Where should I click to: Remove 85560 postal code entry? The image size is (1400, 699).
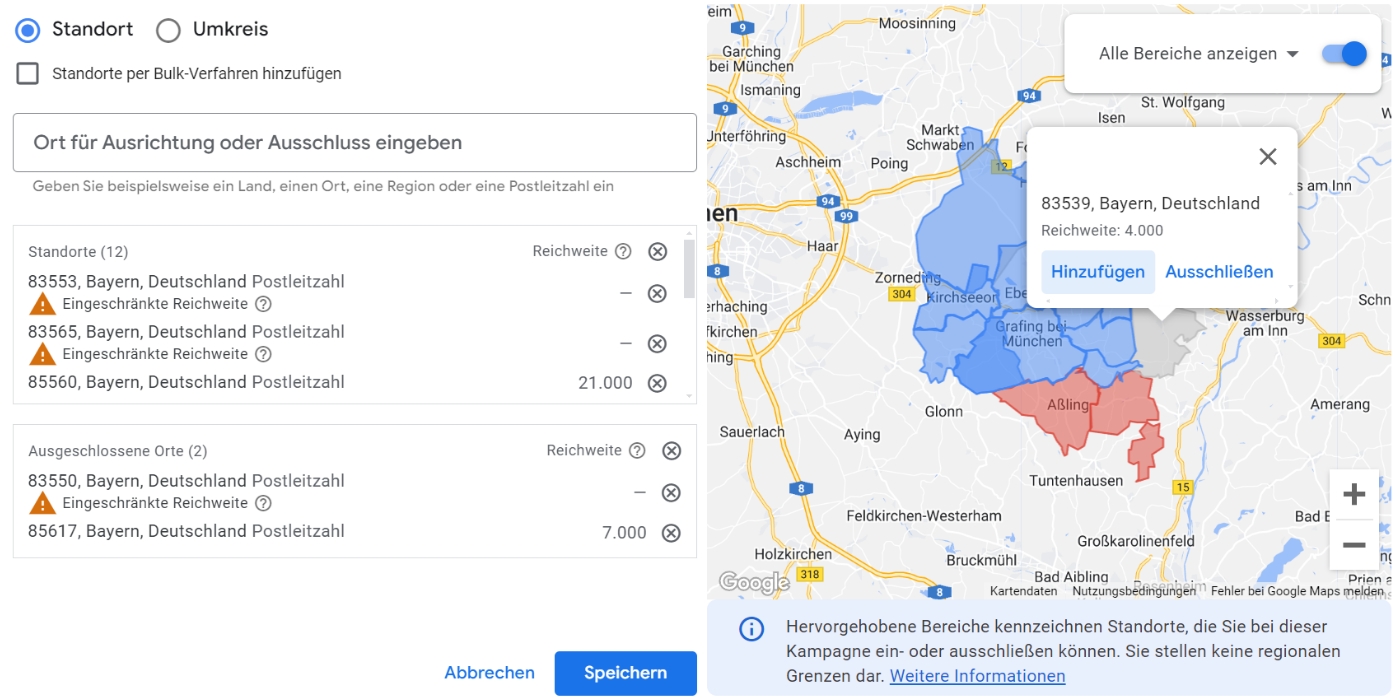click(x=657, y=383)
